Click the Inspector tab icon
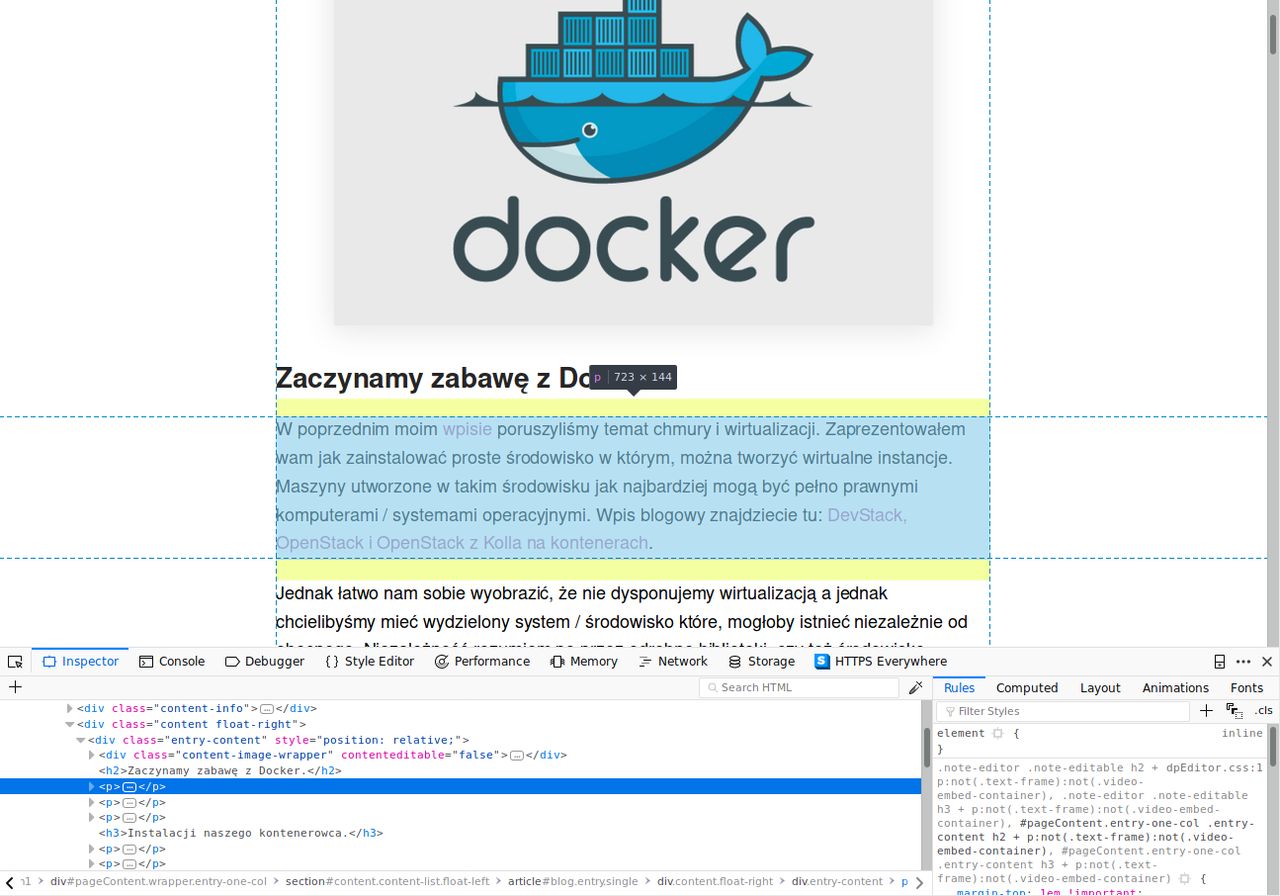The image size is (1280, 896). (49, 662)
